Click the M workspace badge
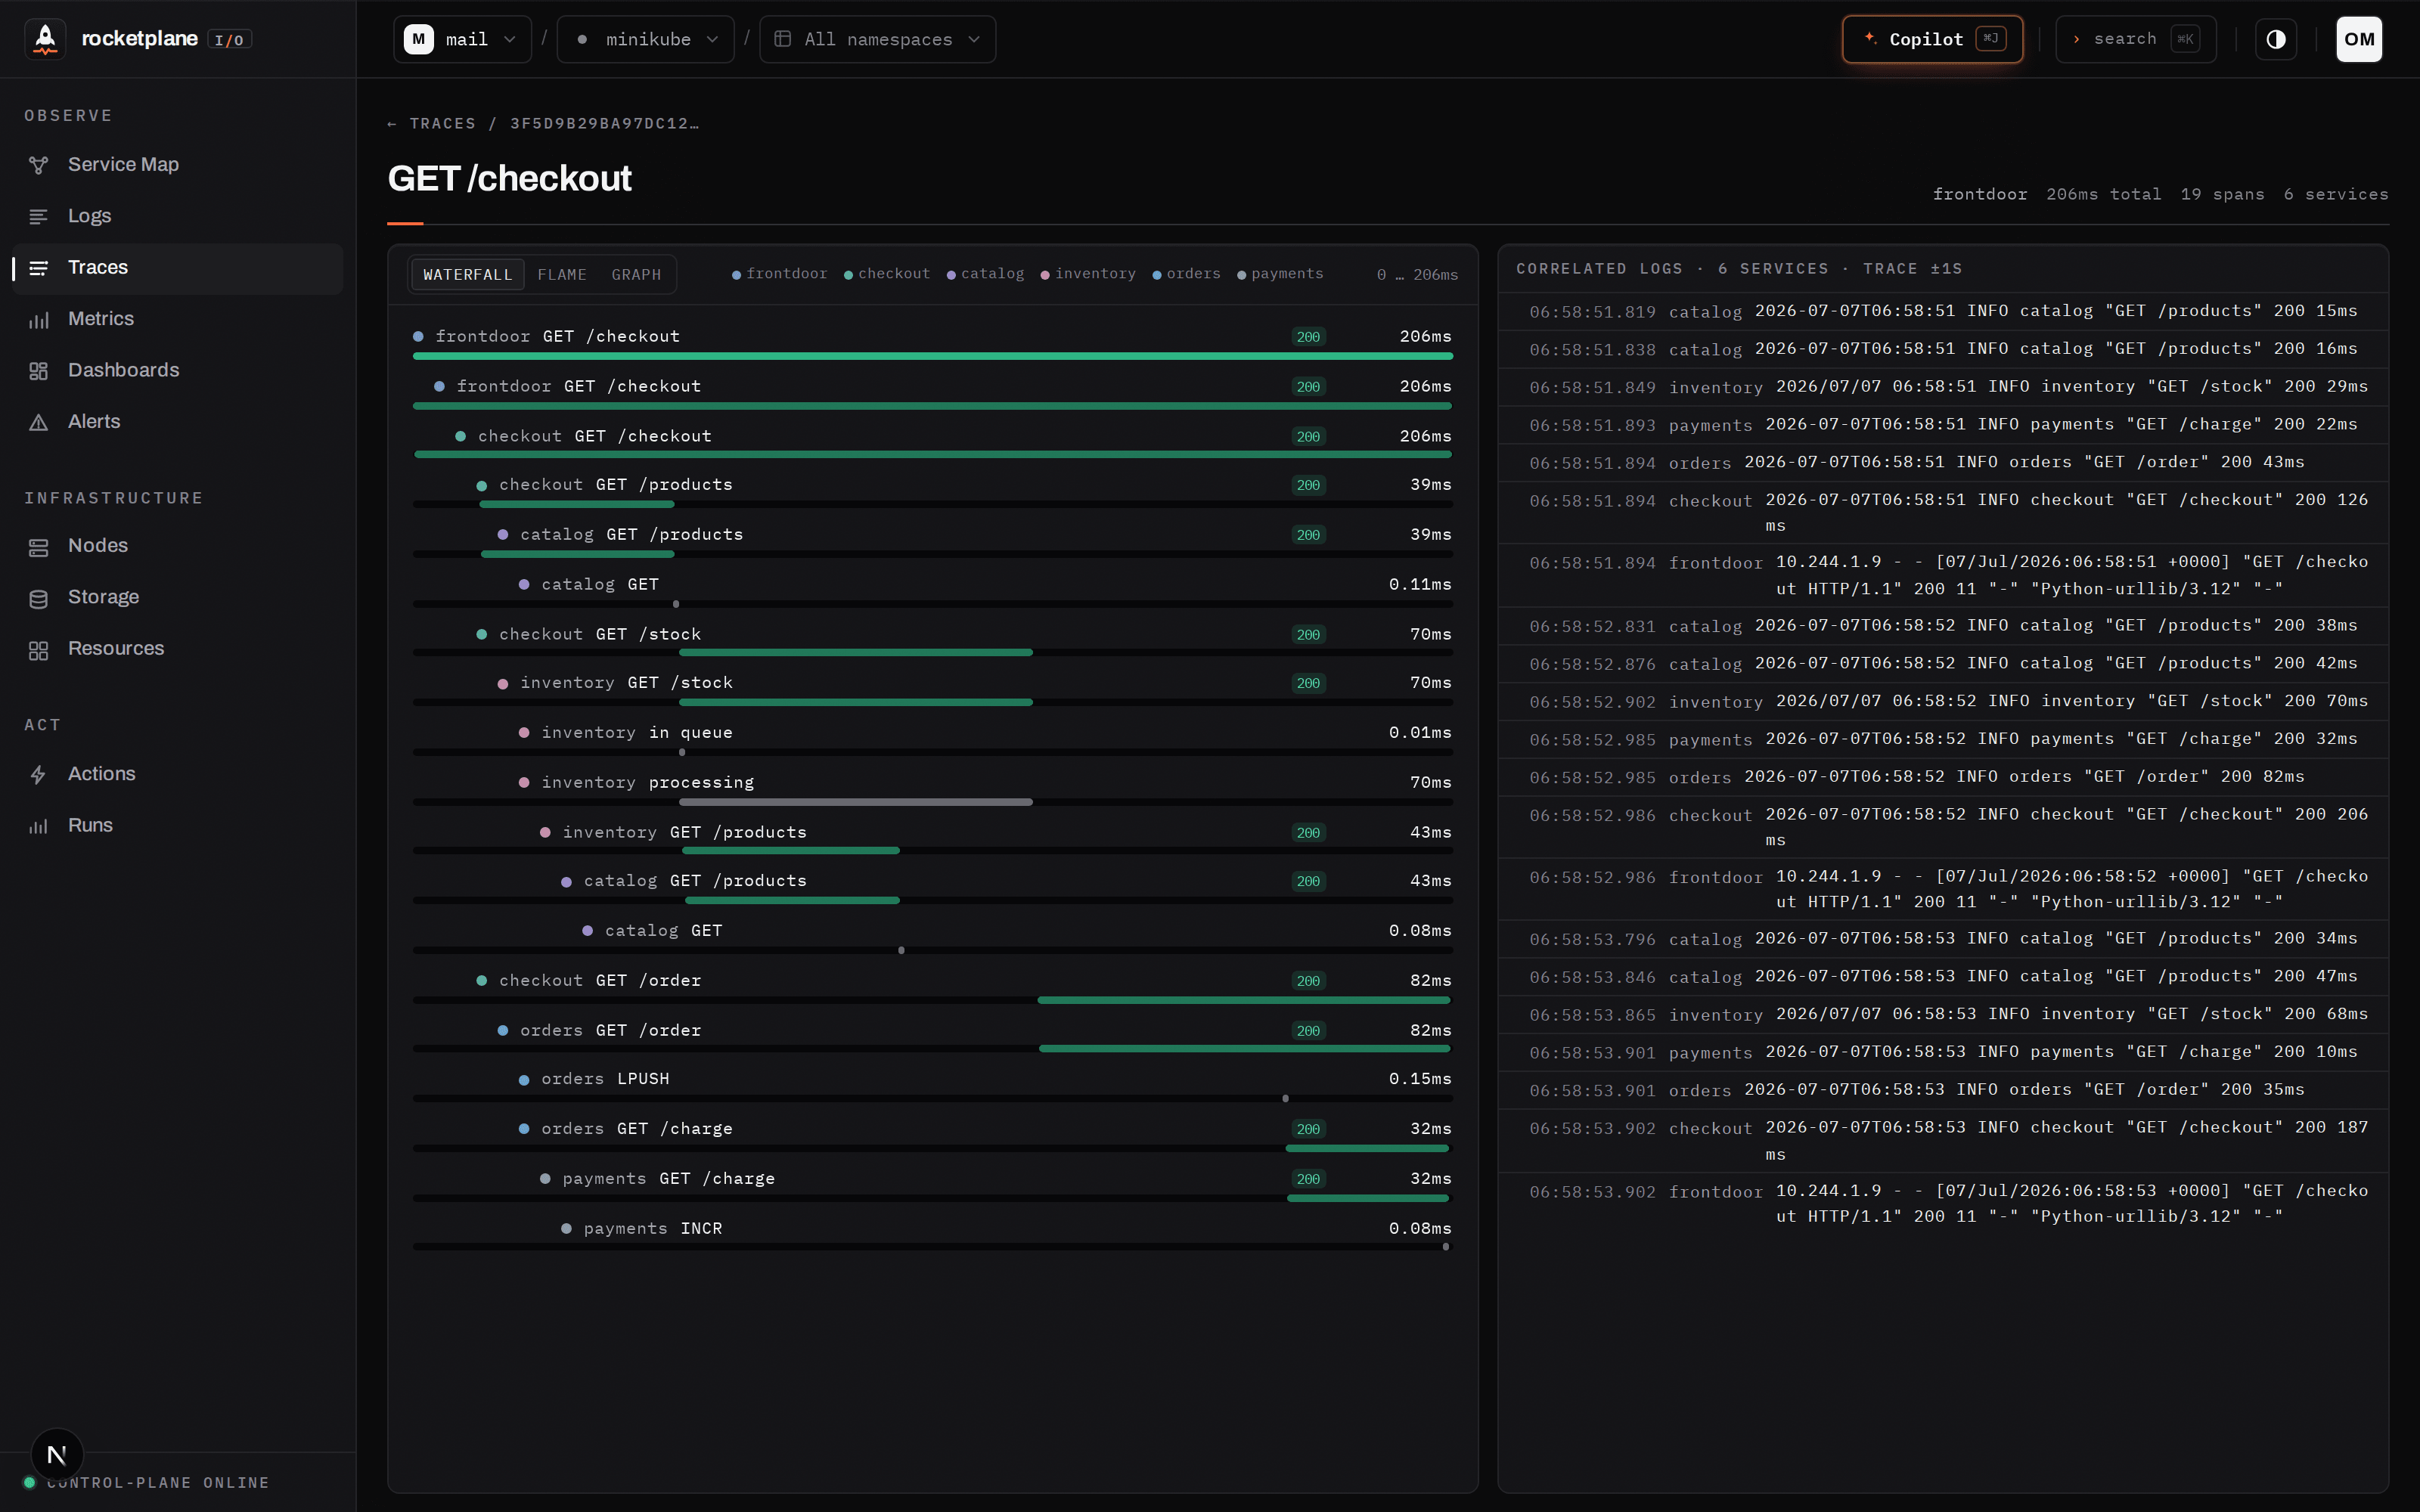Screen dimensions: 2420x1512 point(418,39)
